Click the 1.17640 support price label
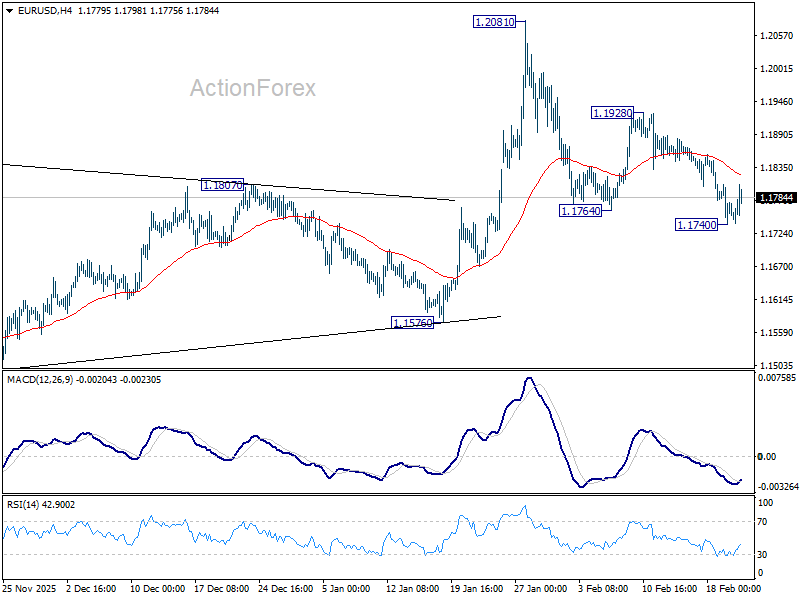This screenshot has width=800, height=600. point(580,211)
